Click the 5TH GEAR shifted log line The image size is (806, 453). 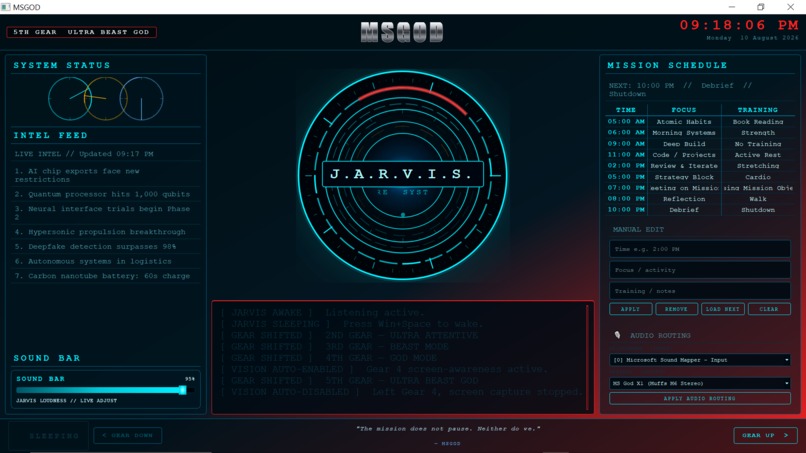tap(350, 380)
